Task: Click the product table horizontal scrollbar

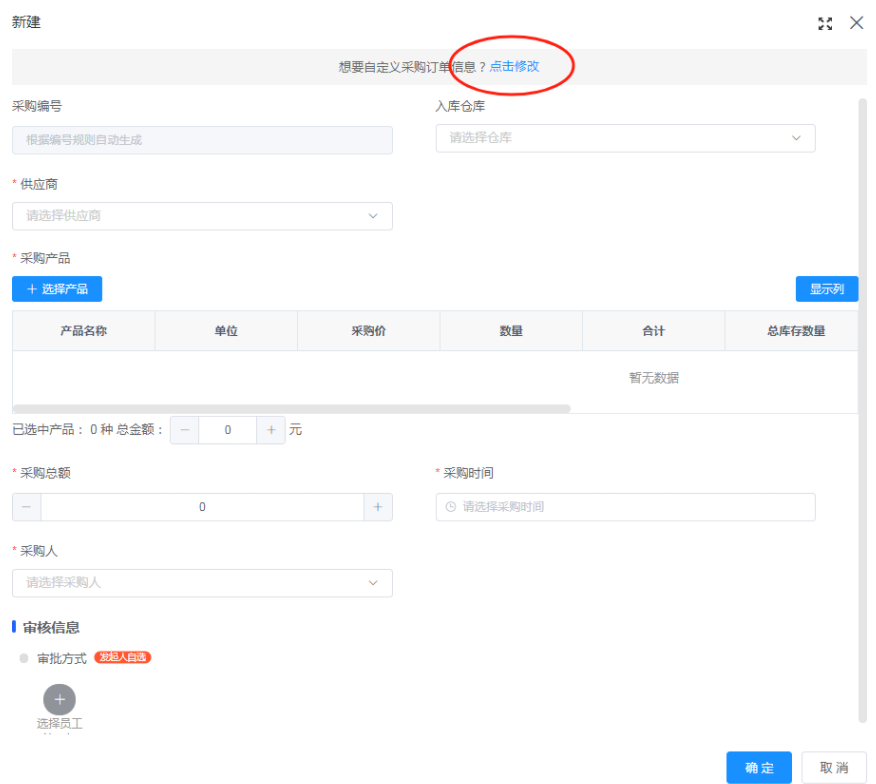Action: point(291,409)
